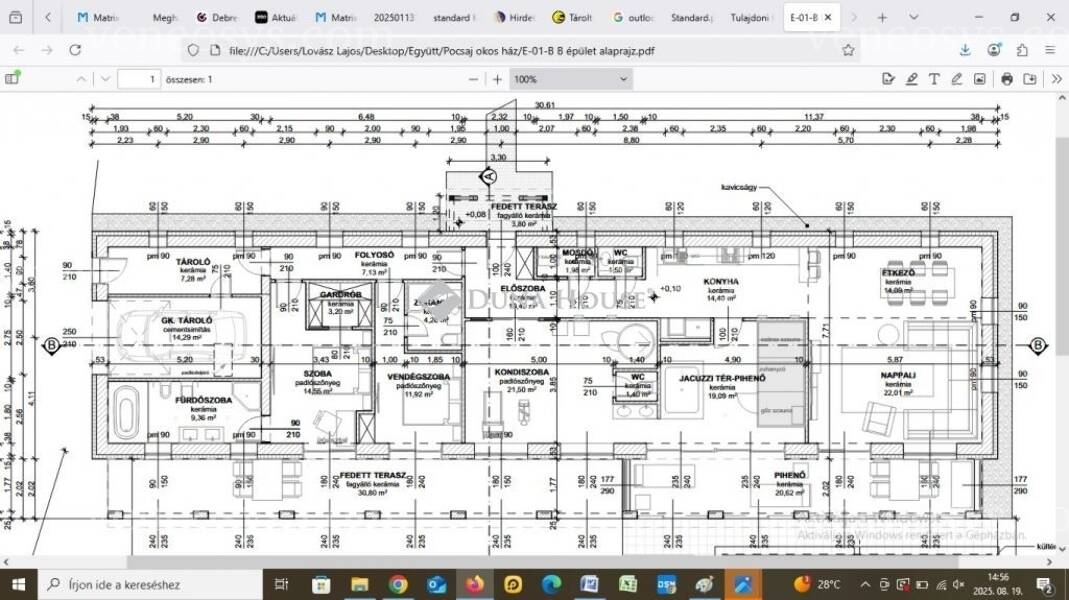Viewport: 1069px width, 600px height.
Task: Save the PDF with the save icon
Action: pyautogui.click(x=1029, y=79)
